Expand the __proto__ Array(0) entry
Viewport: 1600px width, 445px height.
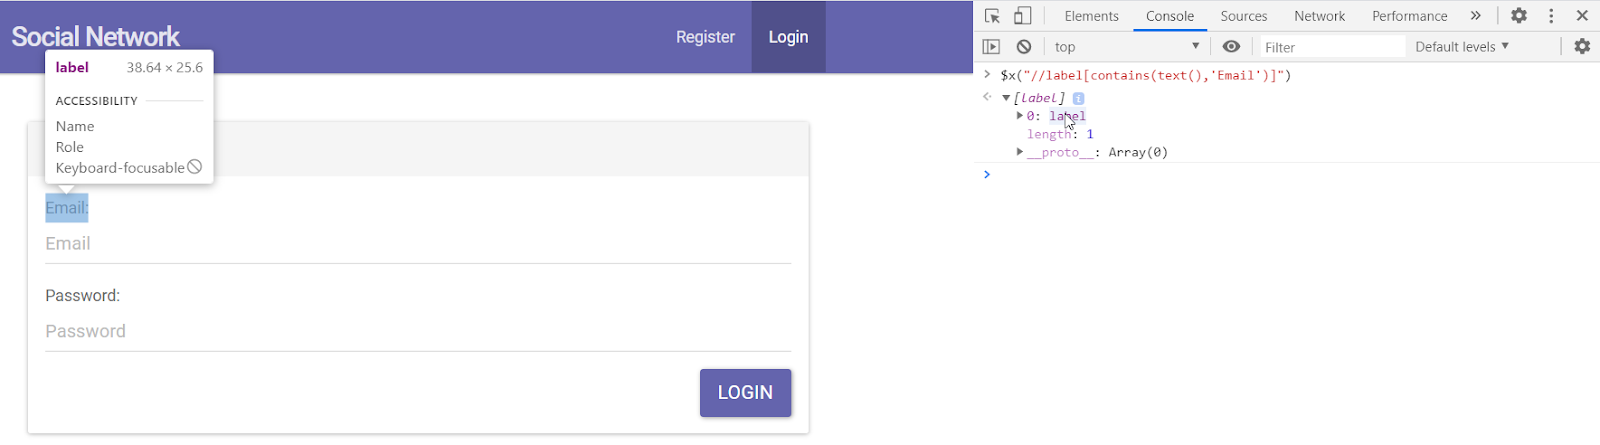(x=1019, y=152)
